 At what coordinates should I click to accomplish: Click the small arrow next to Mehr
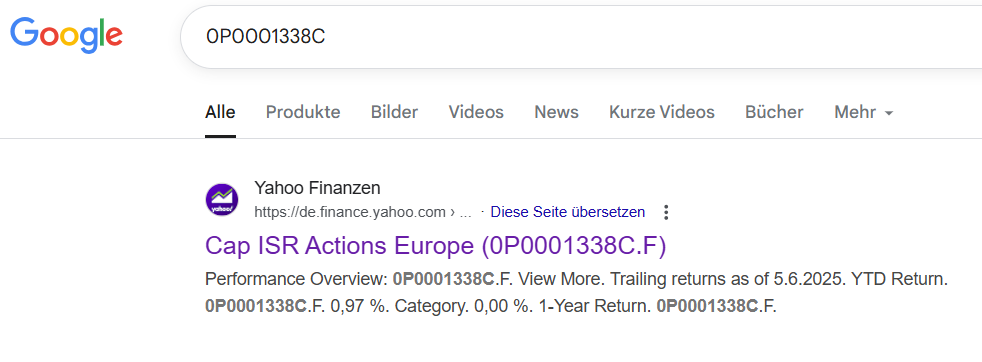pos(888,113)
